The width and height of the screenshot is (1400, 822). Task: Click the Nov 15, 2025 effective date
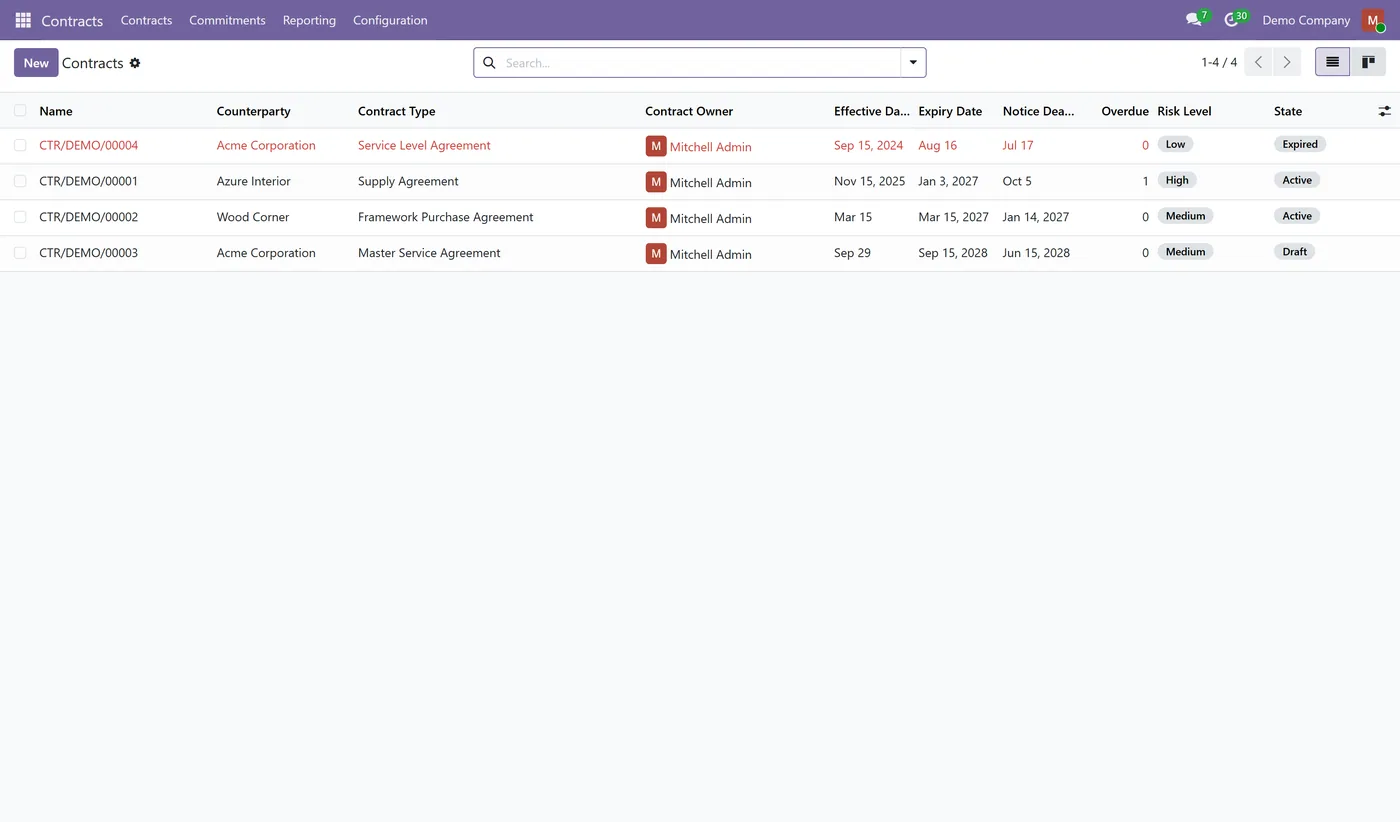point(869,181)
